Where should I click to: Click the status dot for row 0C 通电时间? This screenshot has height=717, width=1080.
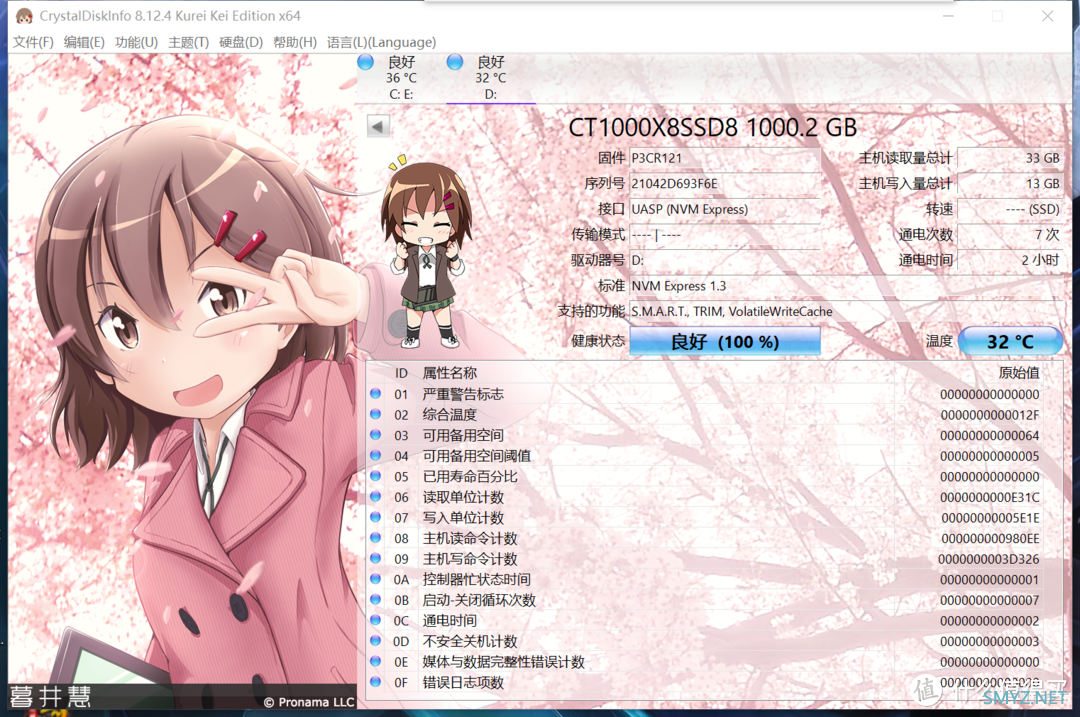click(375, 620)
